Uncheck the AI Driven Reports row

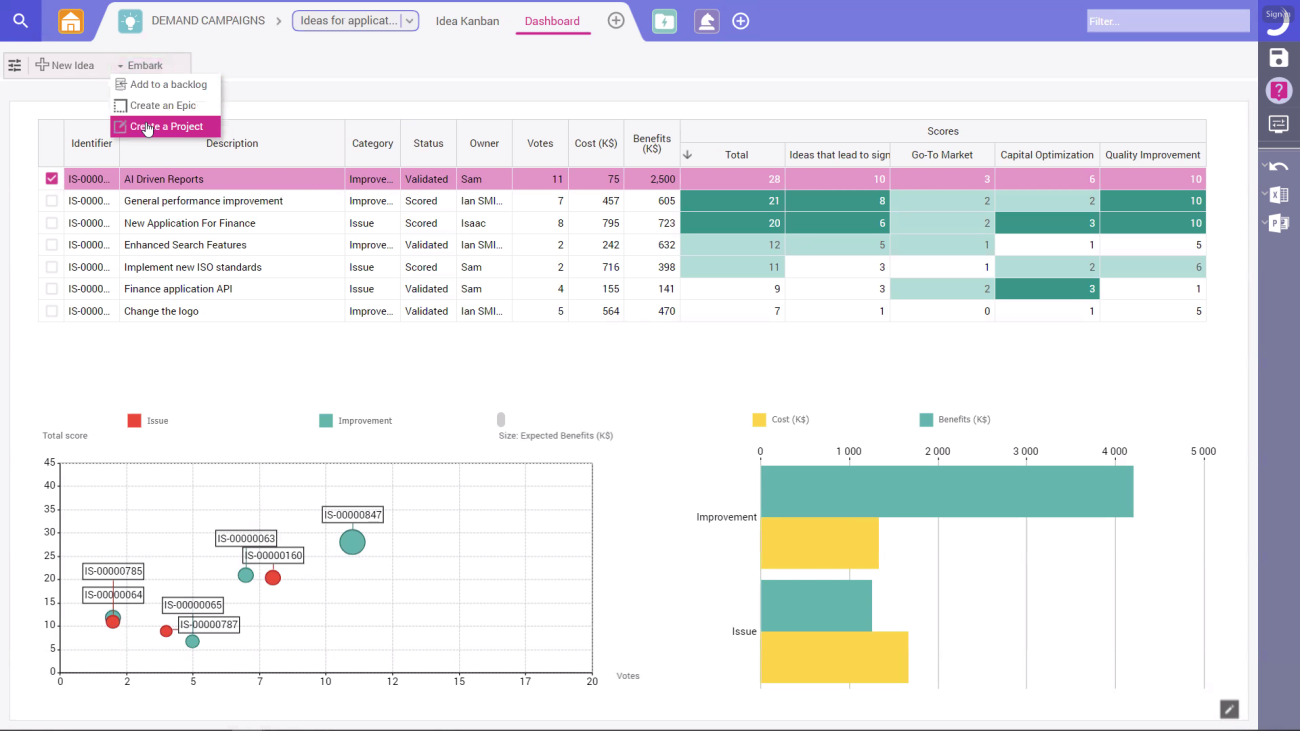pyautogui.click(x=51, y=178)
